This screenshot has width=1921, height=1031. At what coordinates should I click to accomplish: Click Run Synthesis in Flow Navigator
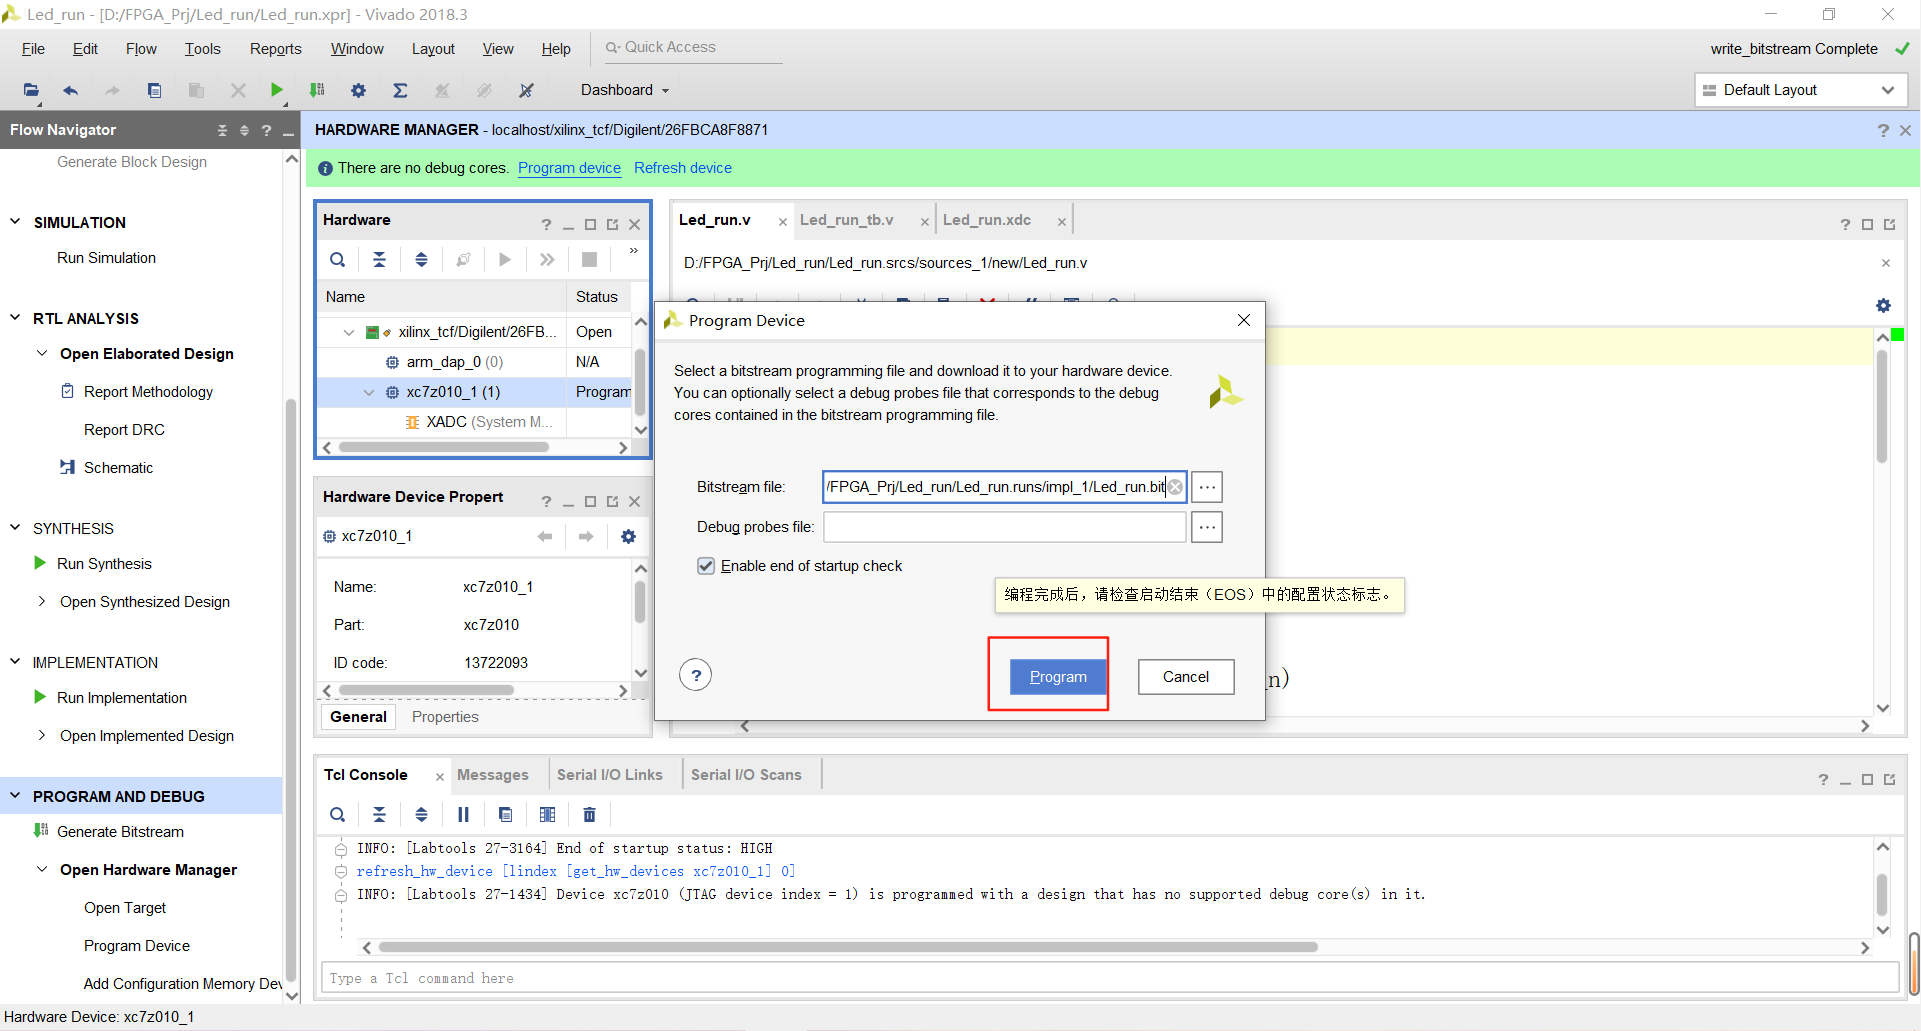click(104, 564)
